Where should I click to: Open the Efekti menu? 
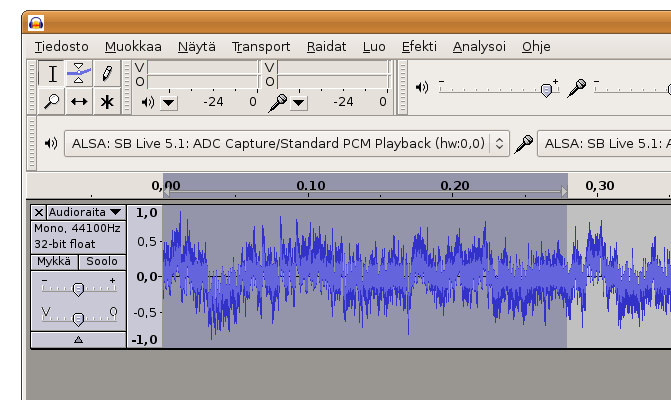[419, 46]
